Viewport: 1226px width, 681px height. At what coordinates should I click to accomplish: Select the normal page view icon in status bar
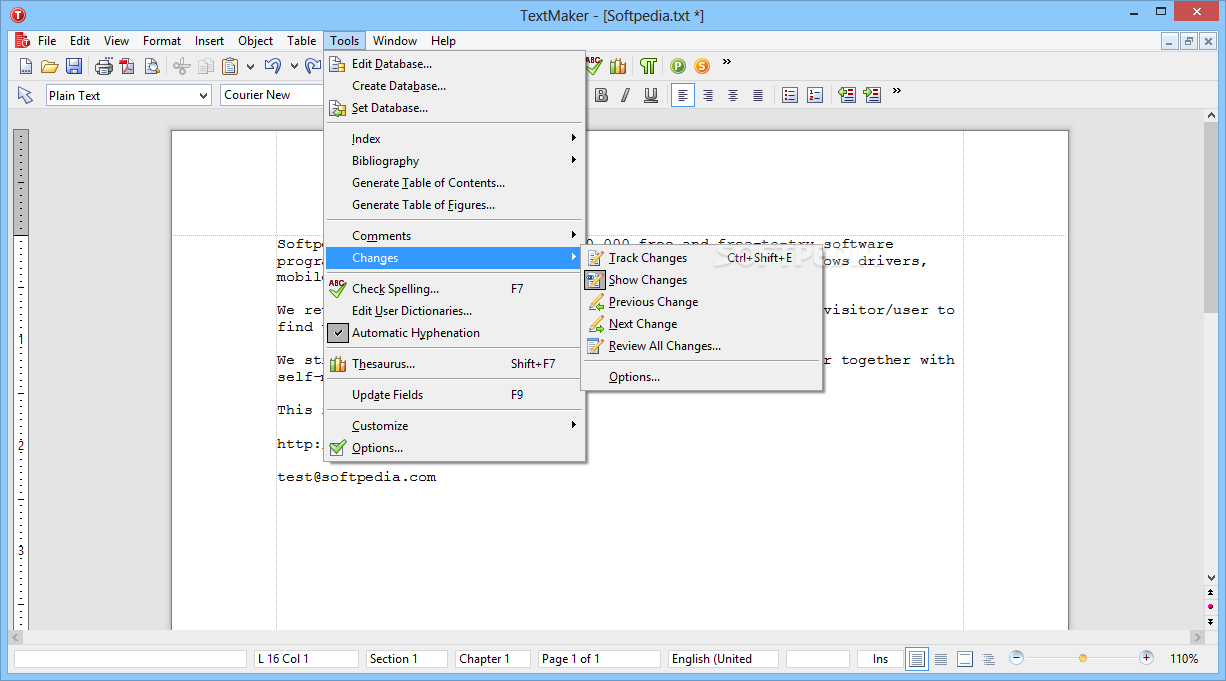tap(917, 658)
